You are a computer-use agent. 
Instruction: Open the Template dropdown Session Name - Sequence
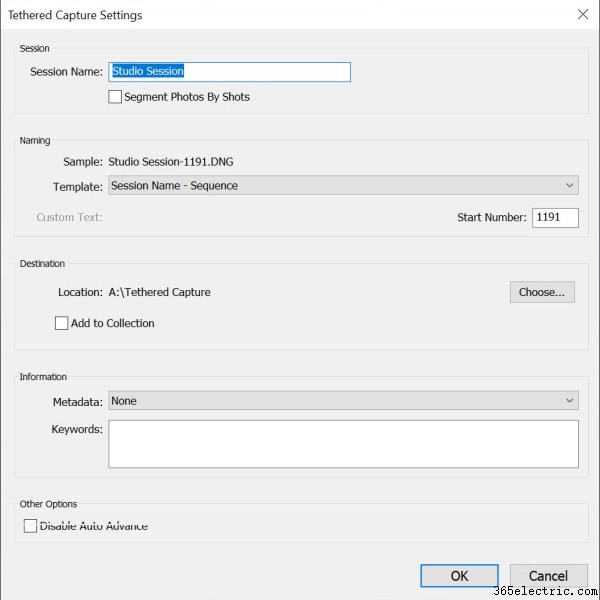click(x=343, y=185)
